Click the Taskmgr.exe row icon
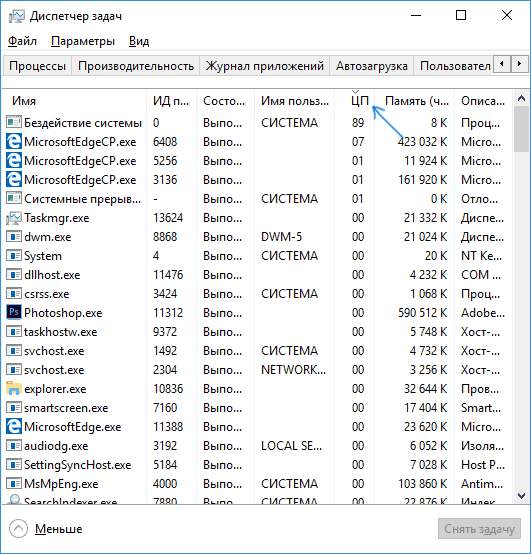Image resolution: width=531 pixels, height=554 pixels. (x=14, y=218)
